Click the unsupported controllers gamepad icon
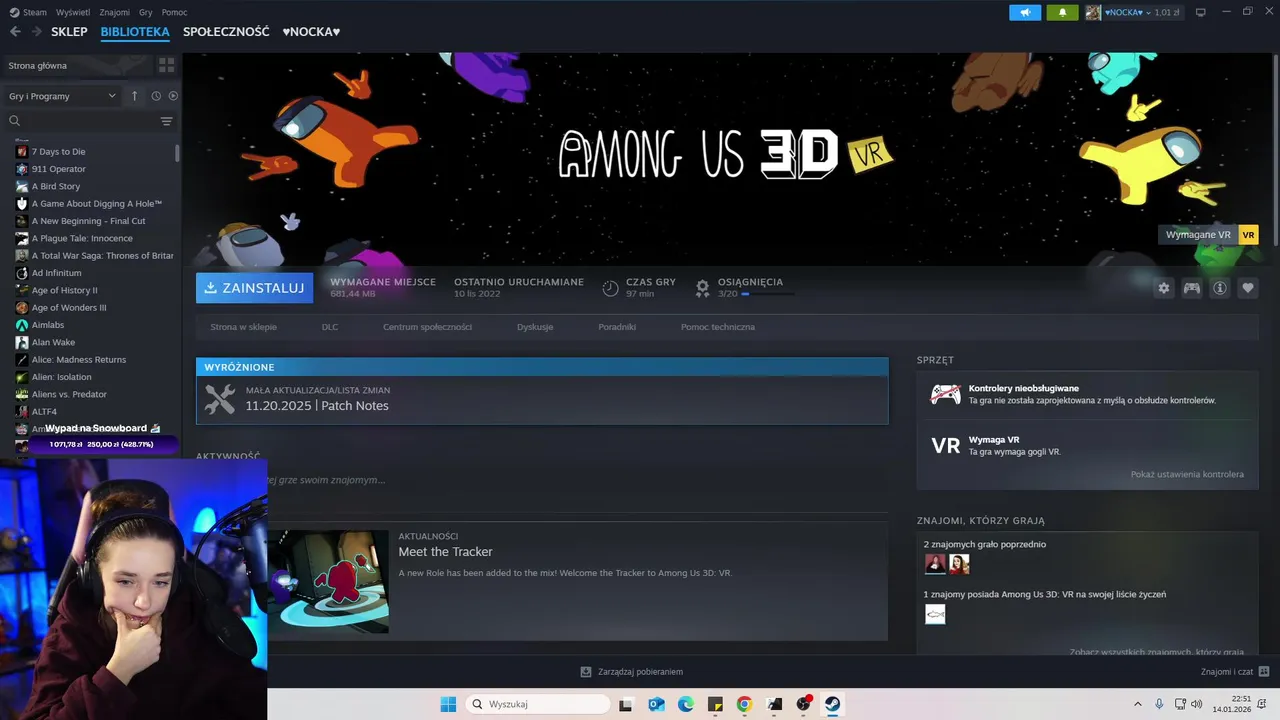 click(x=945, y=394)
